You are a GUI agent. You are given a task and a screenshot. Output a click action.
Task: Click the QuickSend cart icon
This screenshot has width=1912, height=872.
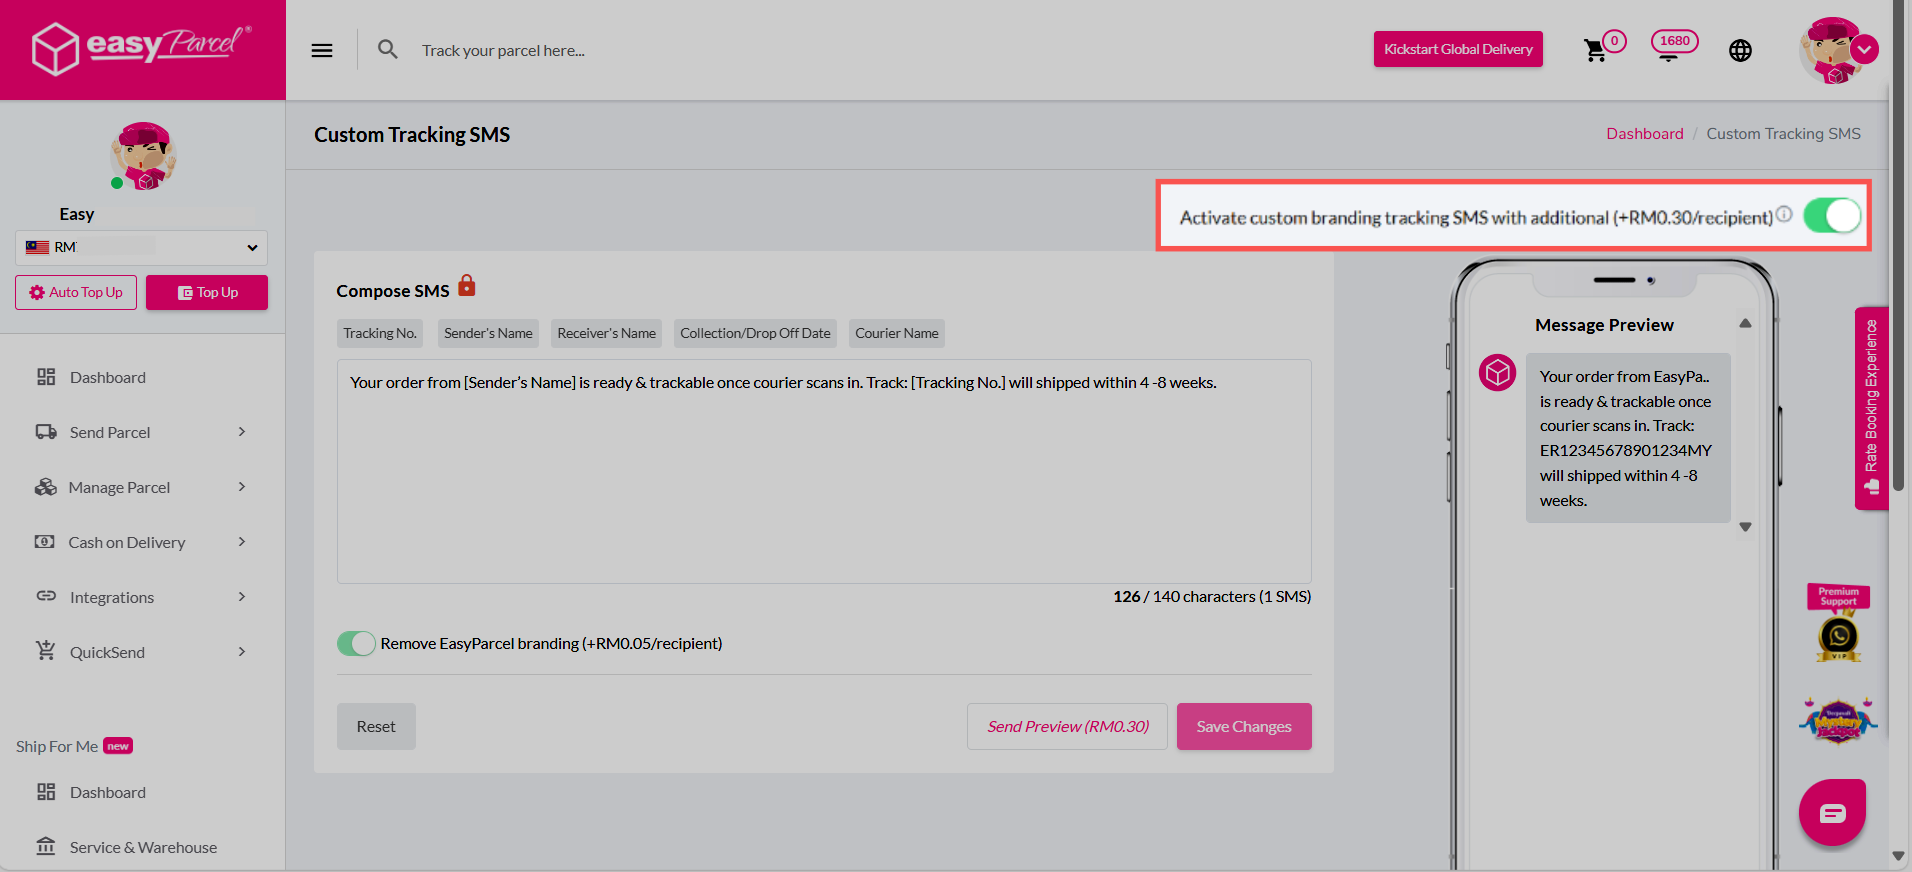pyautogui.click(x=46, y=651)
